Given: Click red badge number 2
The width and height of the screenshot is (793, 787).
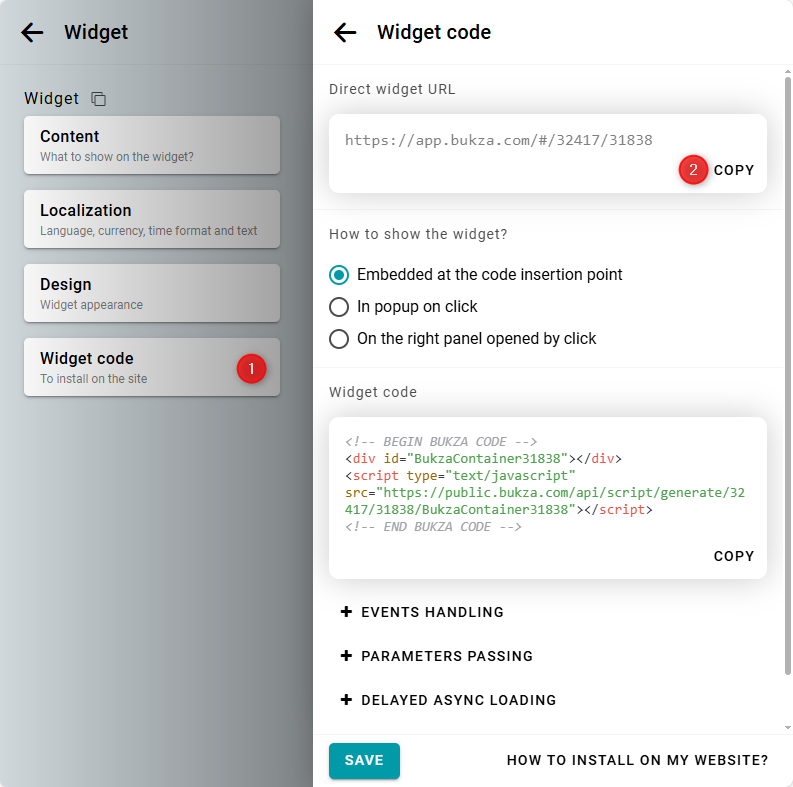Looking at the screenshot, I should coord(693,170).
